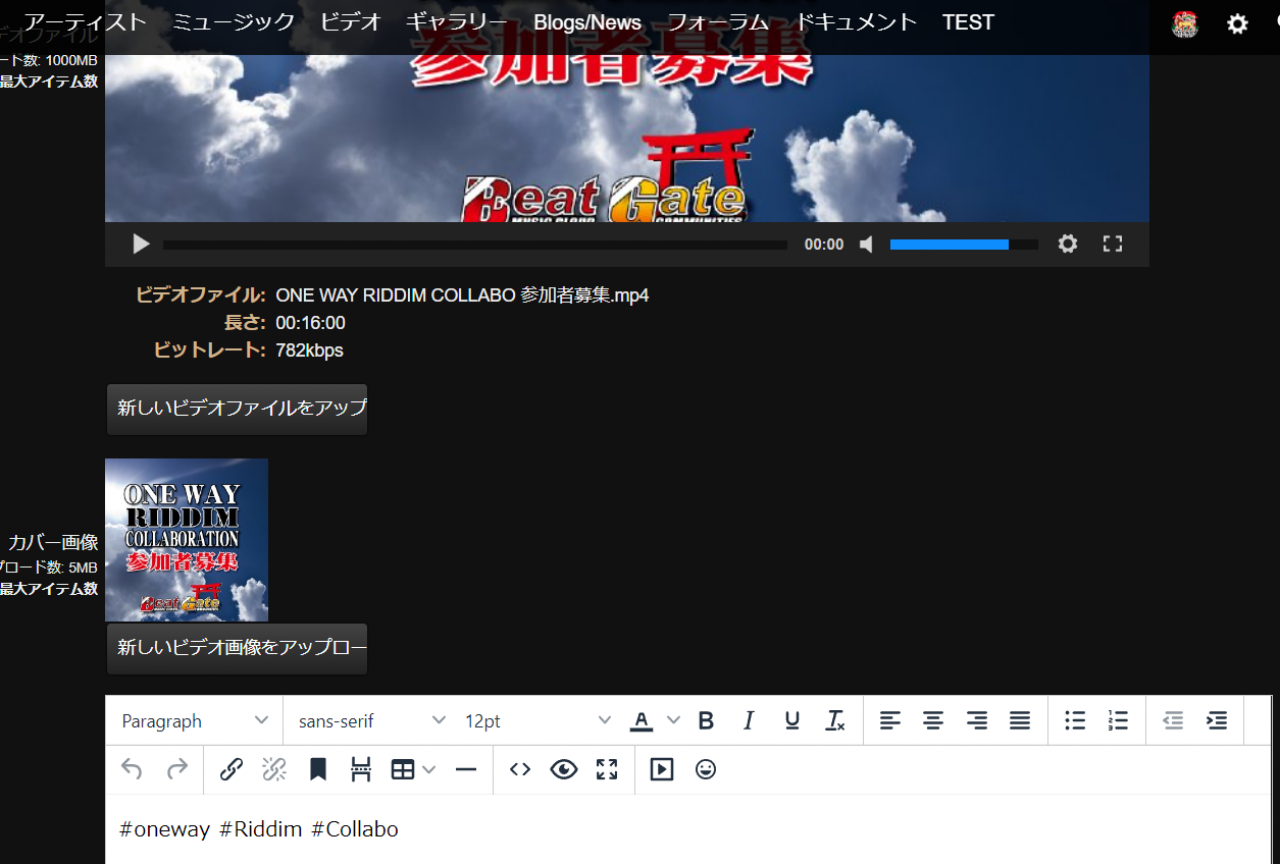Click the 新しいビデオファイルをアップ button

237,409
